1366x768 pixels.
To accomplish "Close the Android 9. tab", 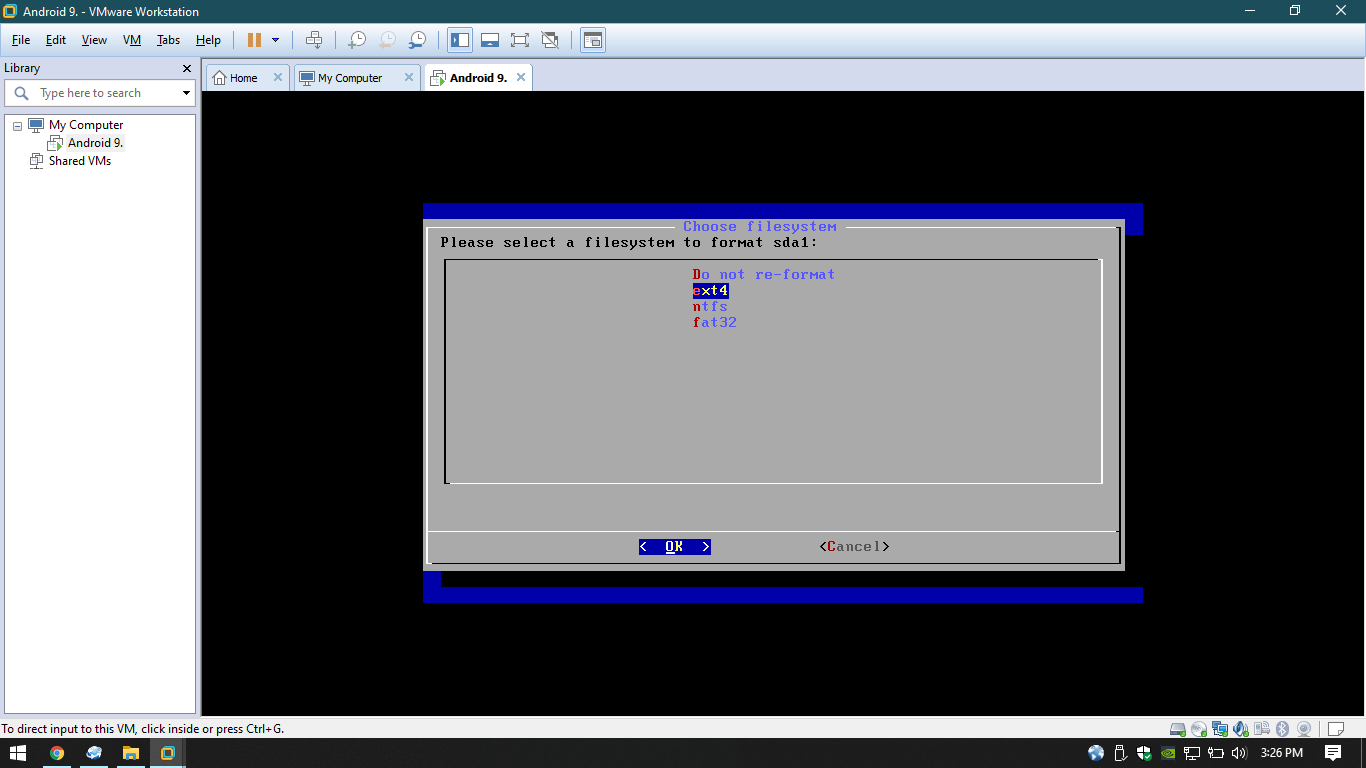I will [x=520, y=77].
